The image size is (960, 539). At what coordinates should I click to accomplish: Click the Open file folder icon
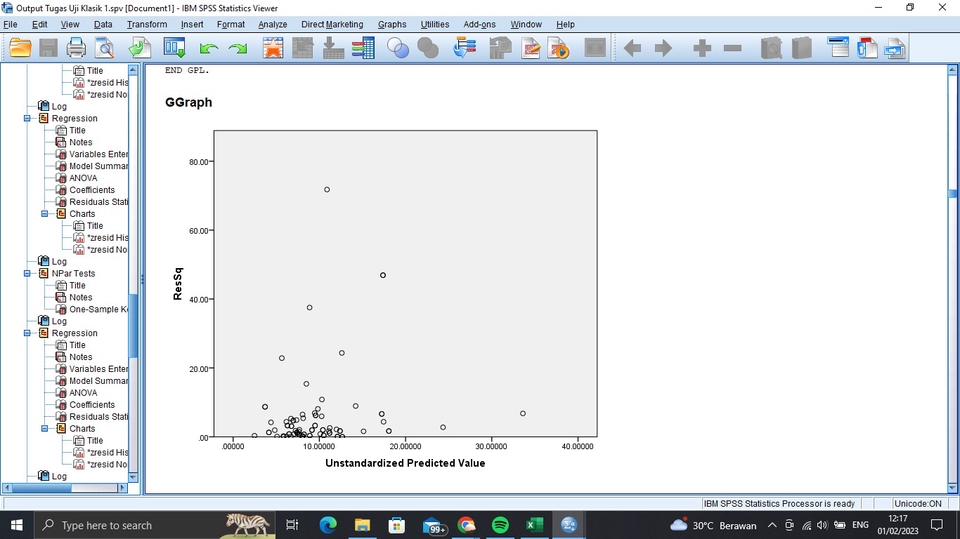[x=20, y=48]
